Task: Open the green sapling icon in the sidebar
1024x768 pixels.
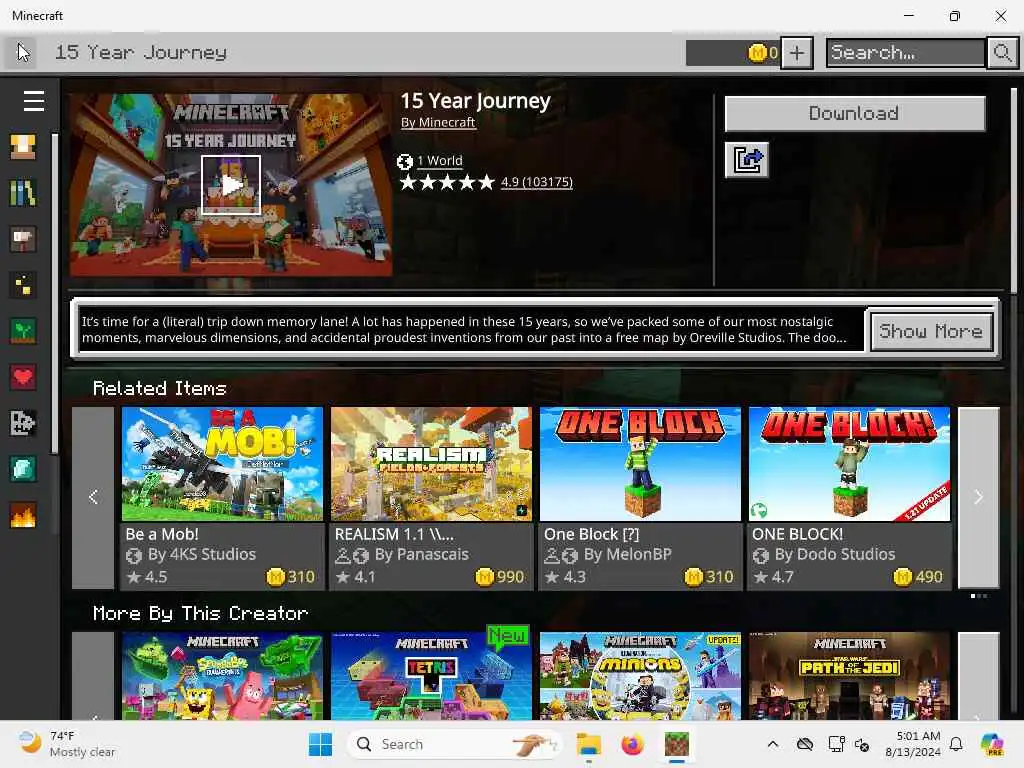Action: (23, 331)
